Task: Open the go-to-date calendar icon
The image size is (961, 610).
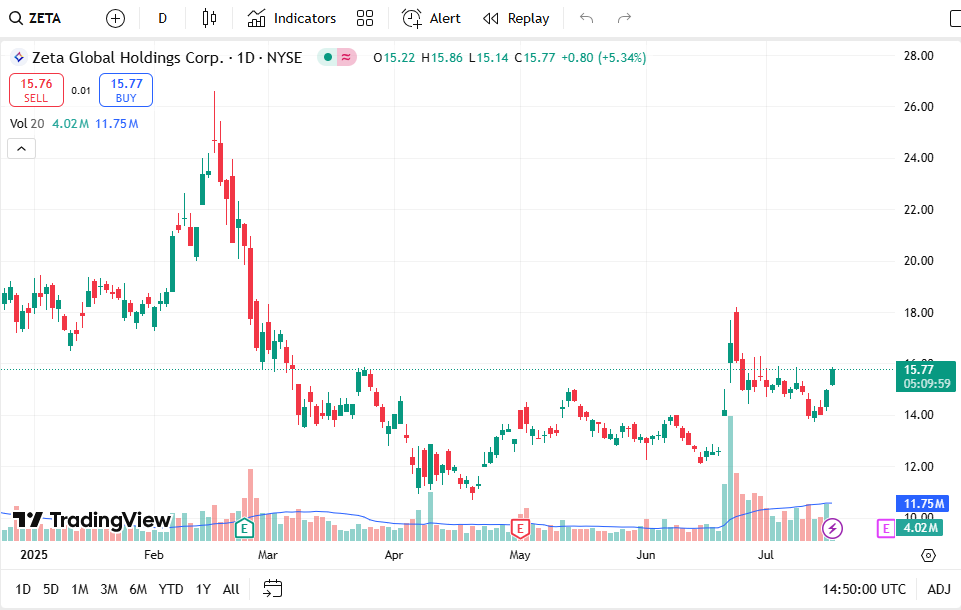Action: coord(273,589)
